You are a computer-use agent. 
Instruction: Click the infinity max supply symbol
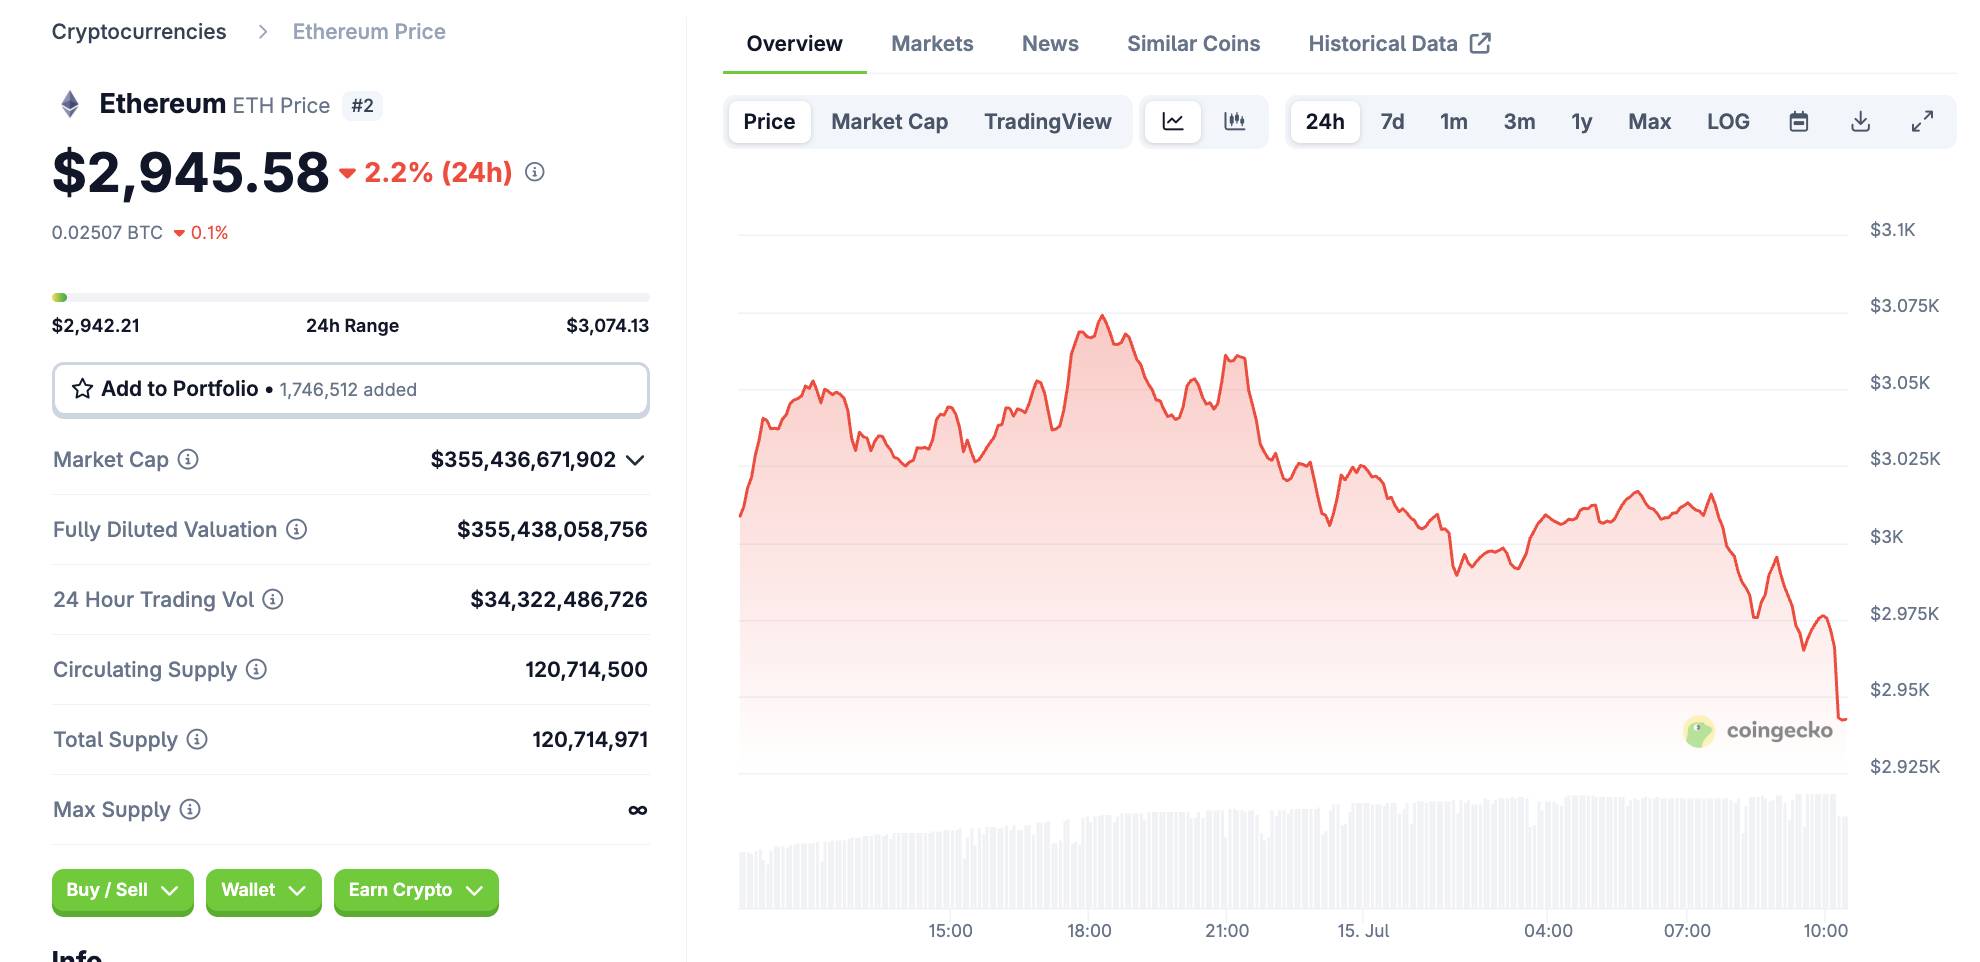pos(637,810)
